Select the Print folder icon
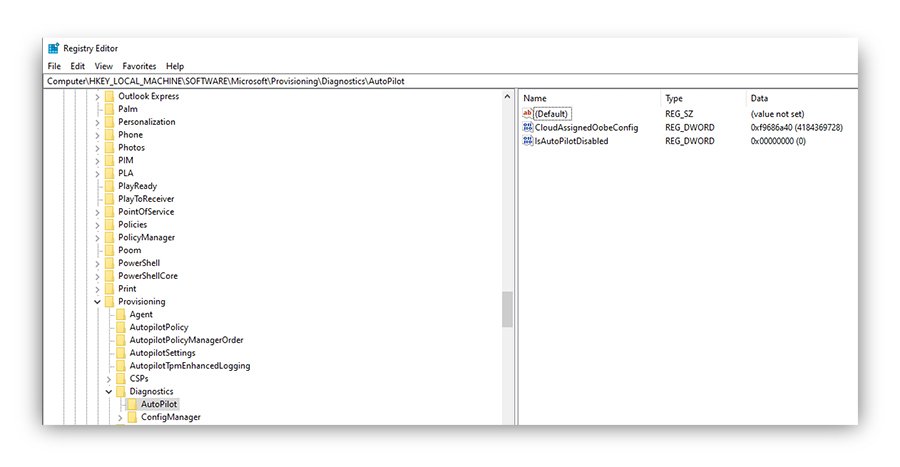The height and width of the screenshot is (467, 900). click(x=109, y=289)
